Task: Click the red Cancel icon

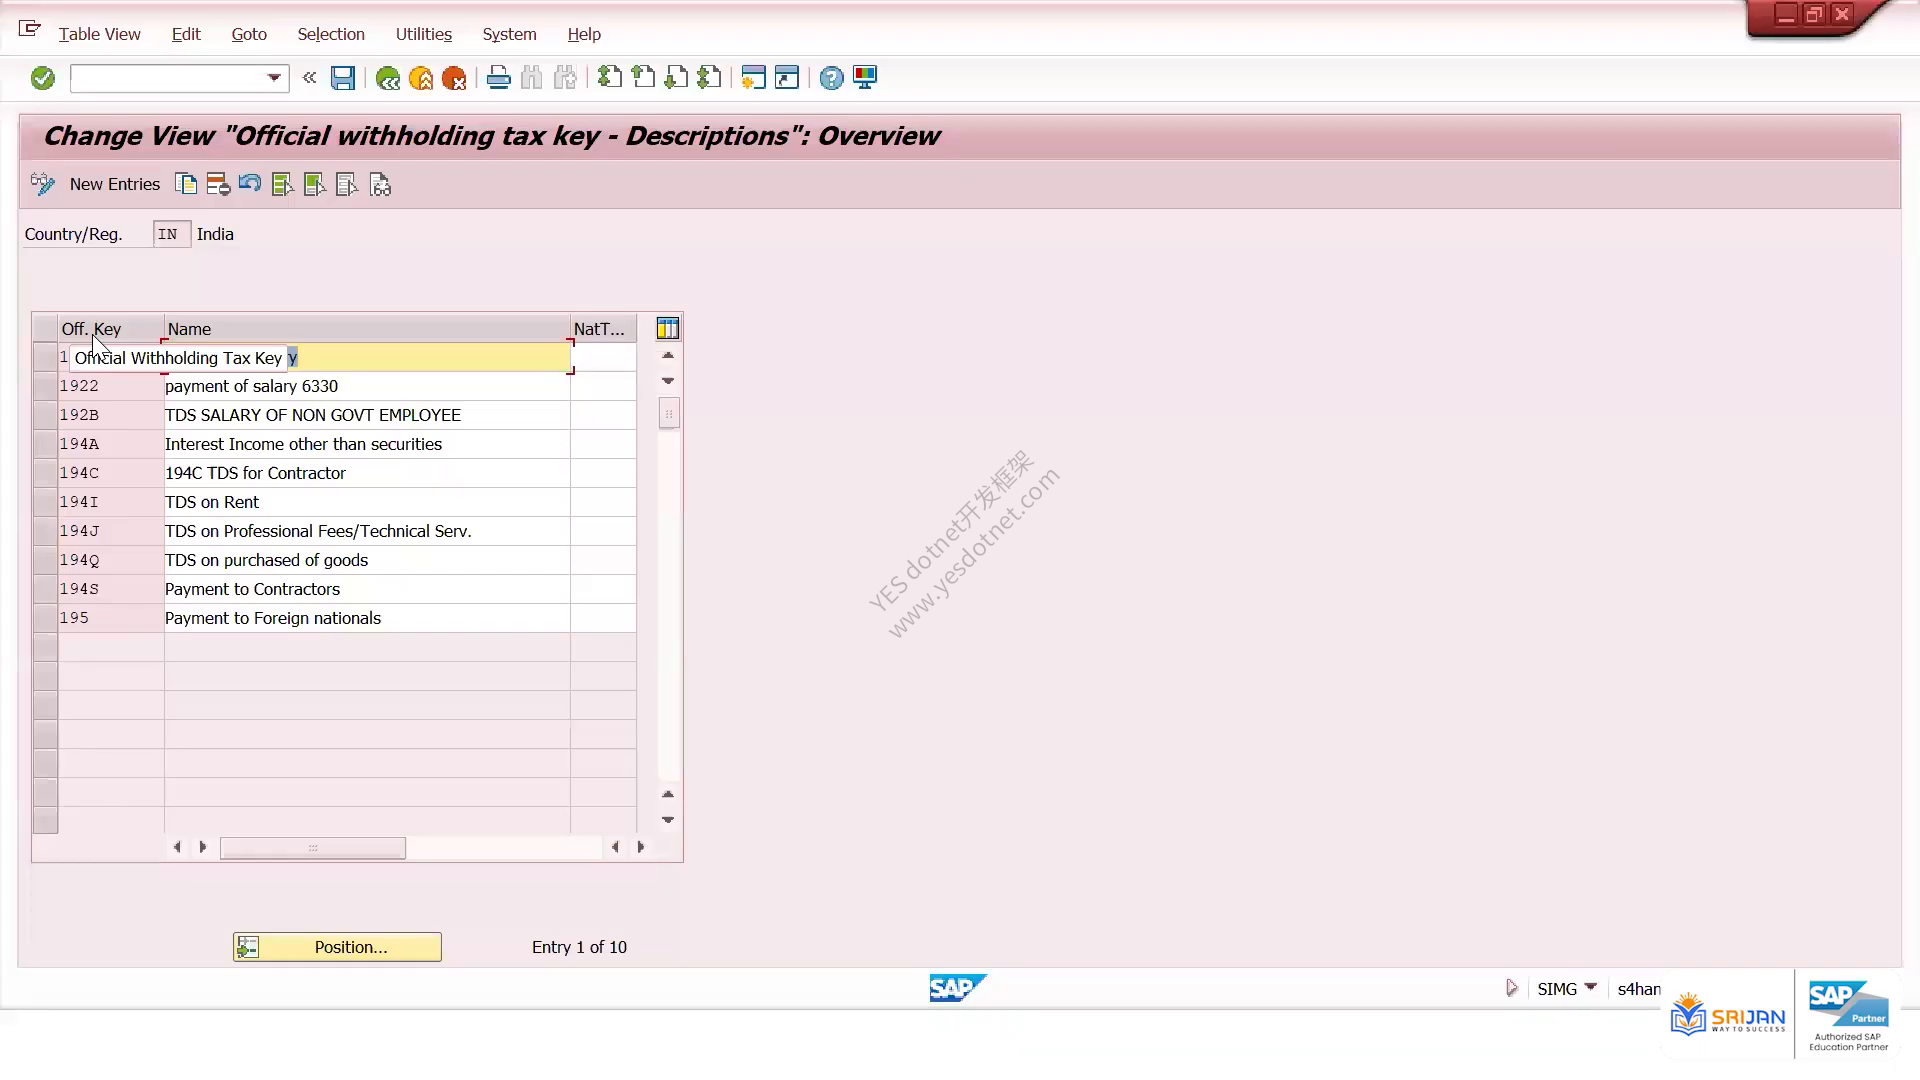Action: pyautogui.click(x=454, y=78)
